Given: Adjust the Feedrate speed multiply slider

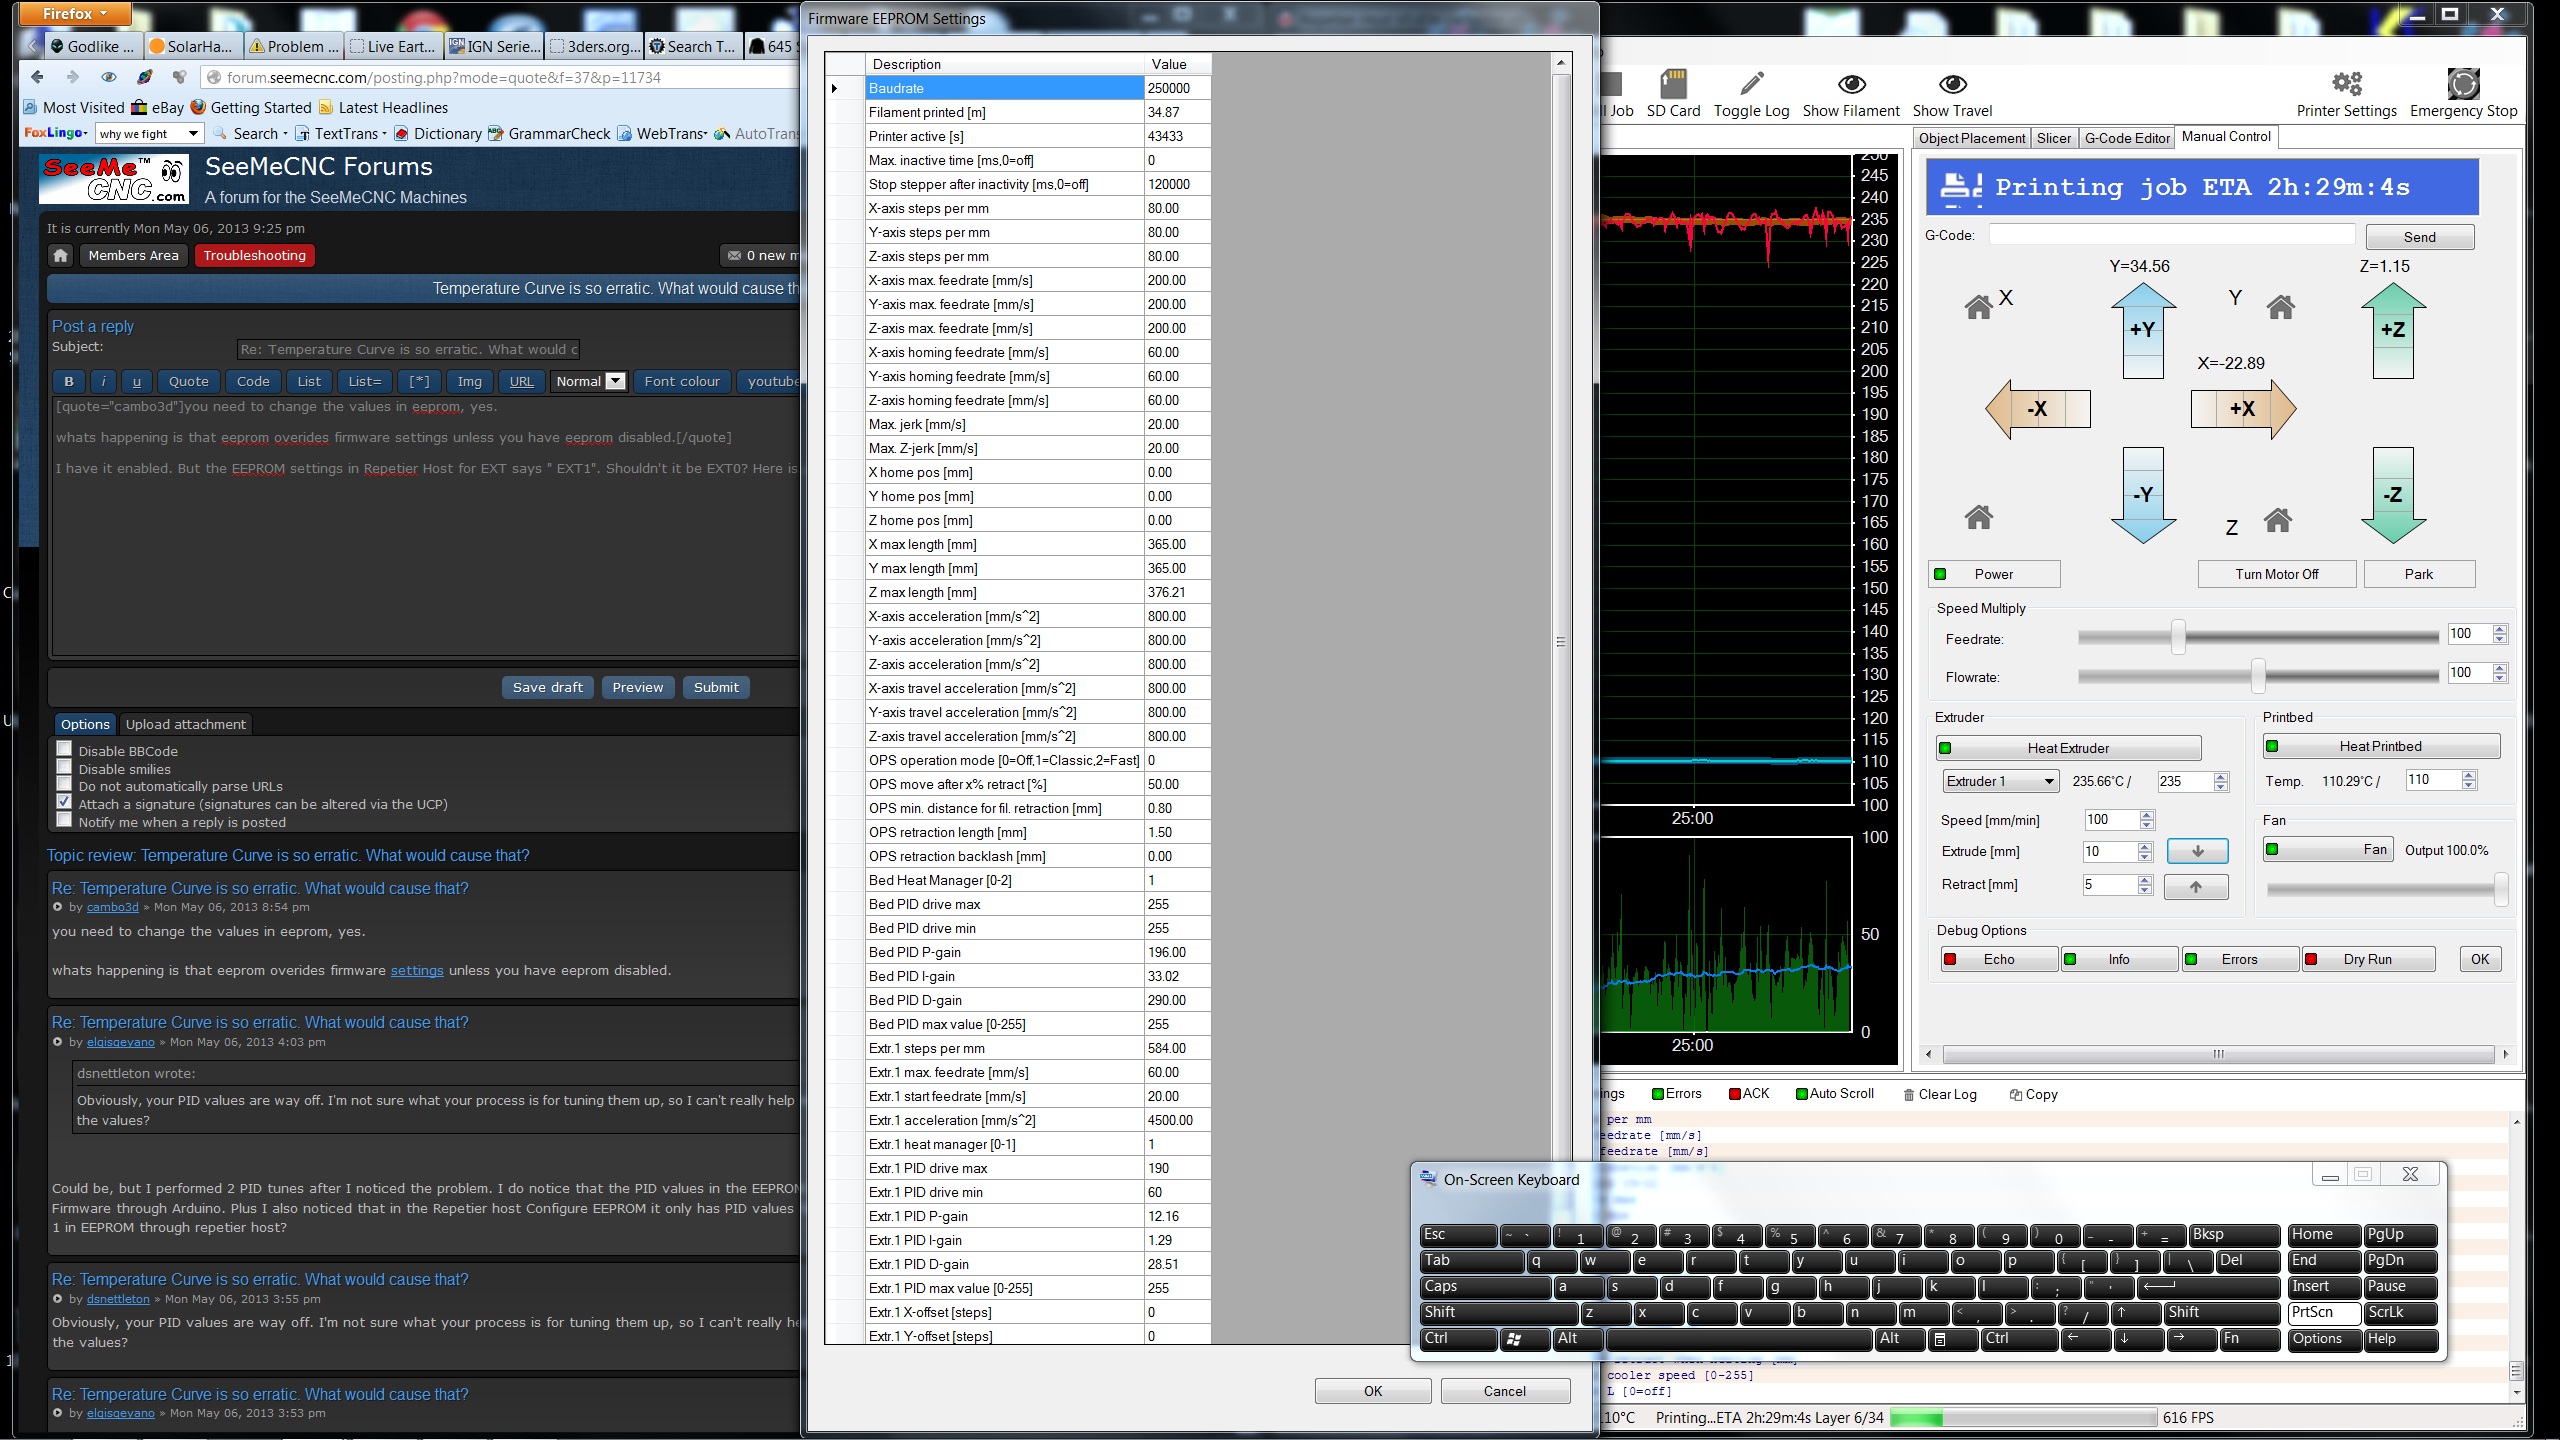Looking at the screenshot, I should pos(2178,637).
